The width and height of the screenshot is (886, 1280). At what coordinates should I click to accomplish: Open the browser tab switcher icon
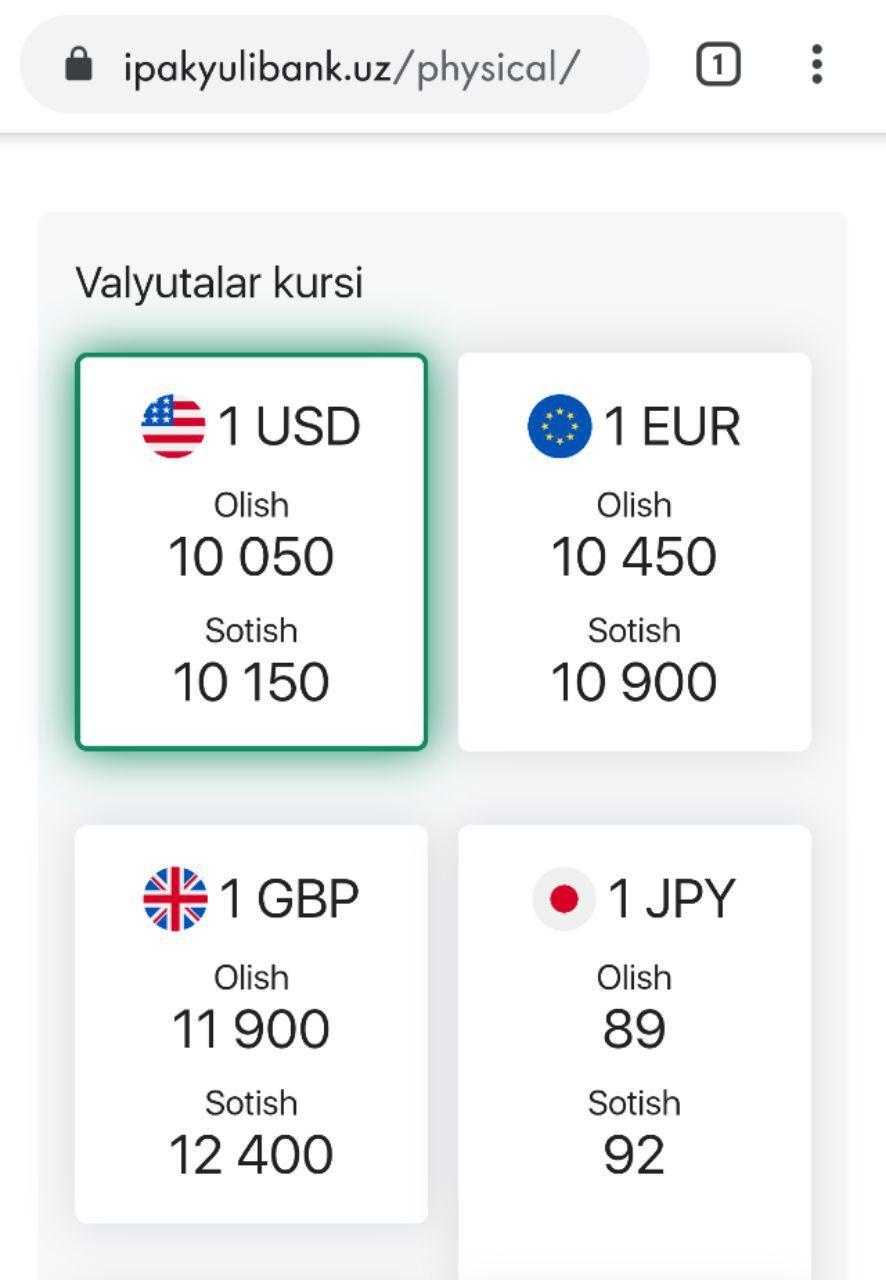717,66
